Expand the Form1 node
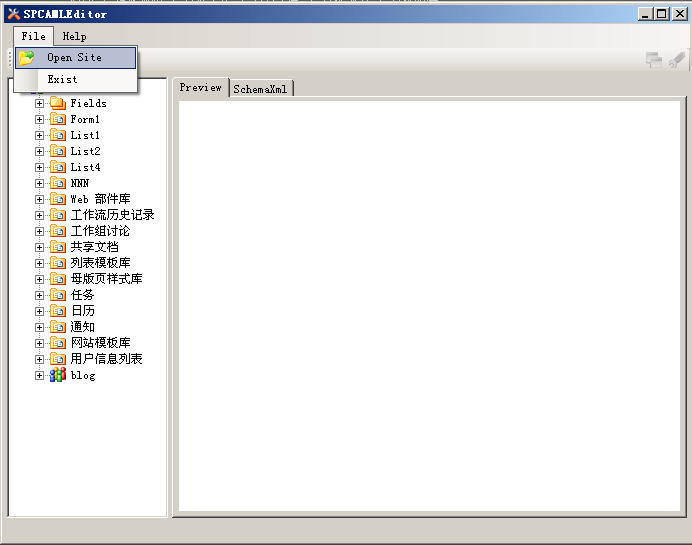 coord(39,120)
